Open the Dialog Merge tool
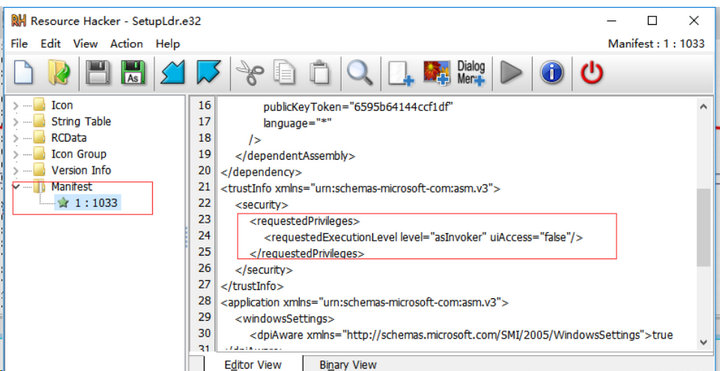Viewport: 720px width, 371px height. (x=471, y=73)
